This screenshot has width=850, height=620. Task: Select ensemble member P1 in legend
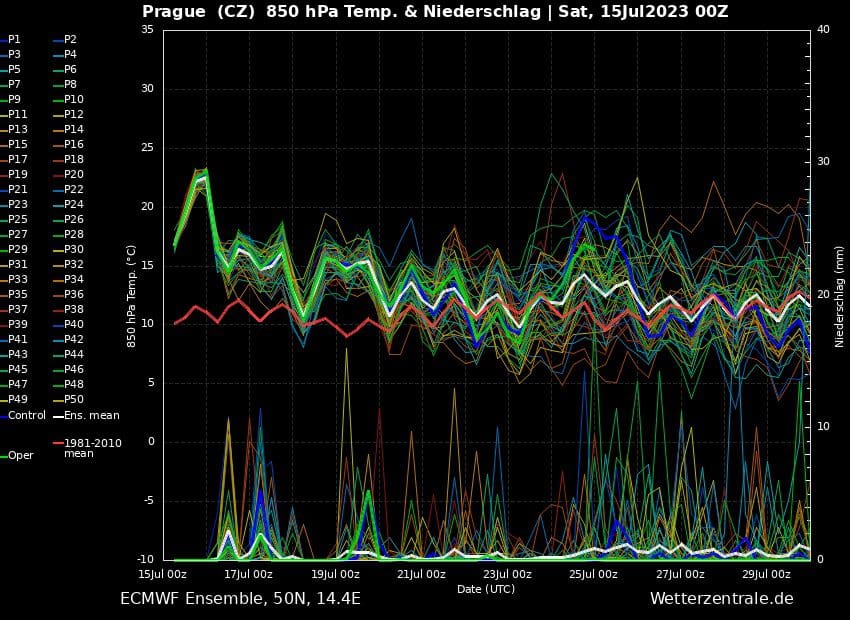click(14, 39)
